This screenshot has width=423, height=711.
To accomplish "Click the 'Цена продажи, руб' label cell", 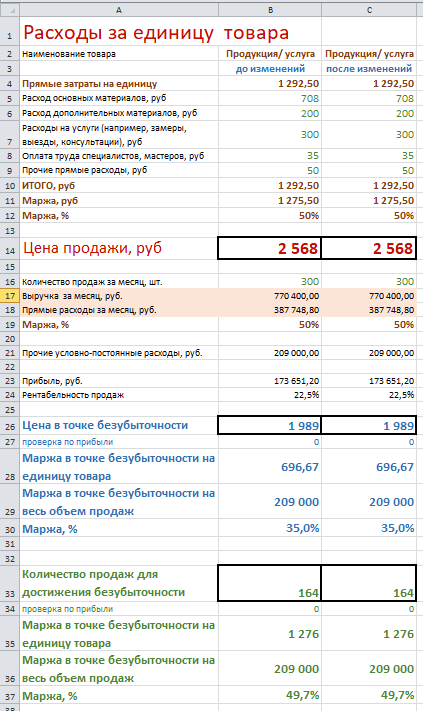I will coord(119,248).
